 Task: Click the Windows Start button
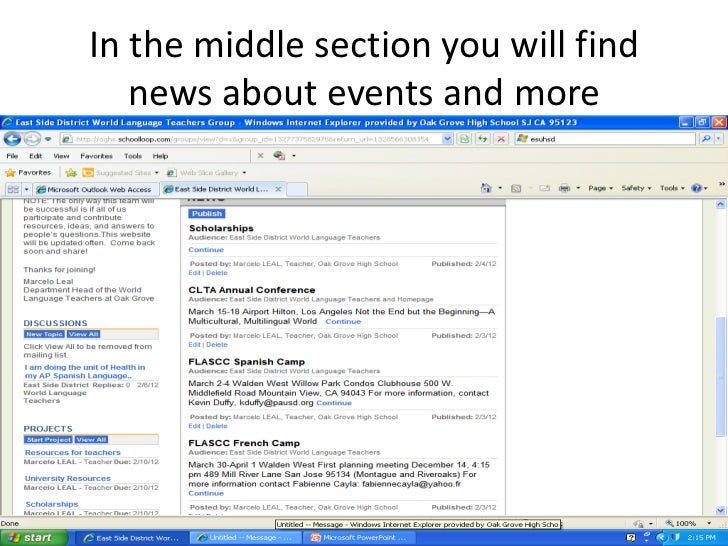point(33,538)
